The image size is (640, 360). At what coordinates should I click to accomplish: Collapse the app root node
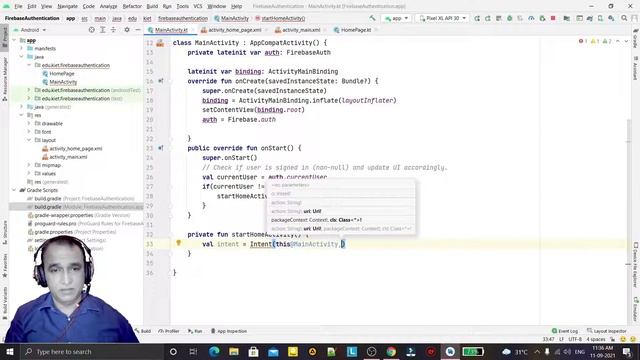[x=15, y=40]
